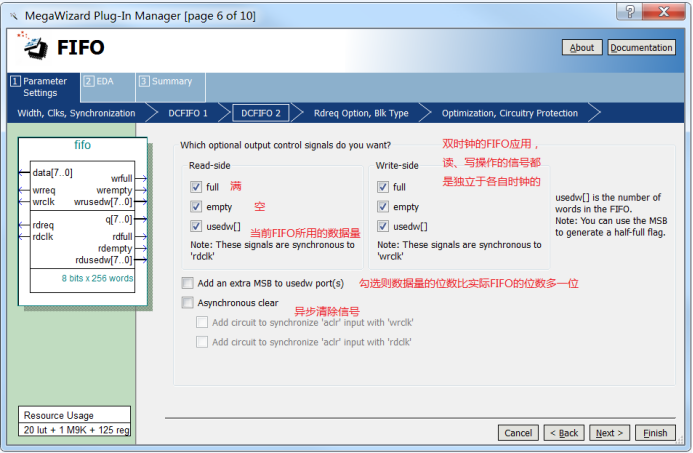Toggle the Read-side usedw[] checkbox
The width and height of the screenshot is (693, 453).
click(196, 226)
